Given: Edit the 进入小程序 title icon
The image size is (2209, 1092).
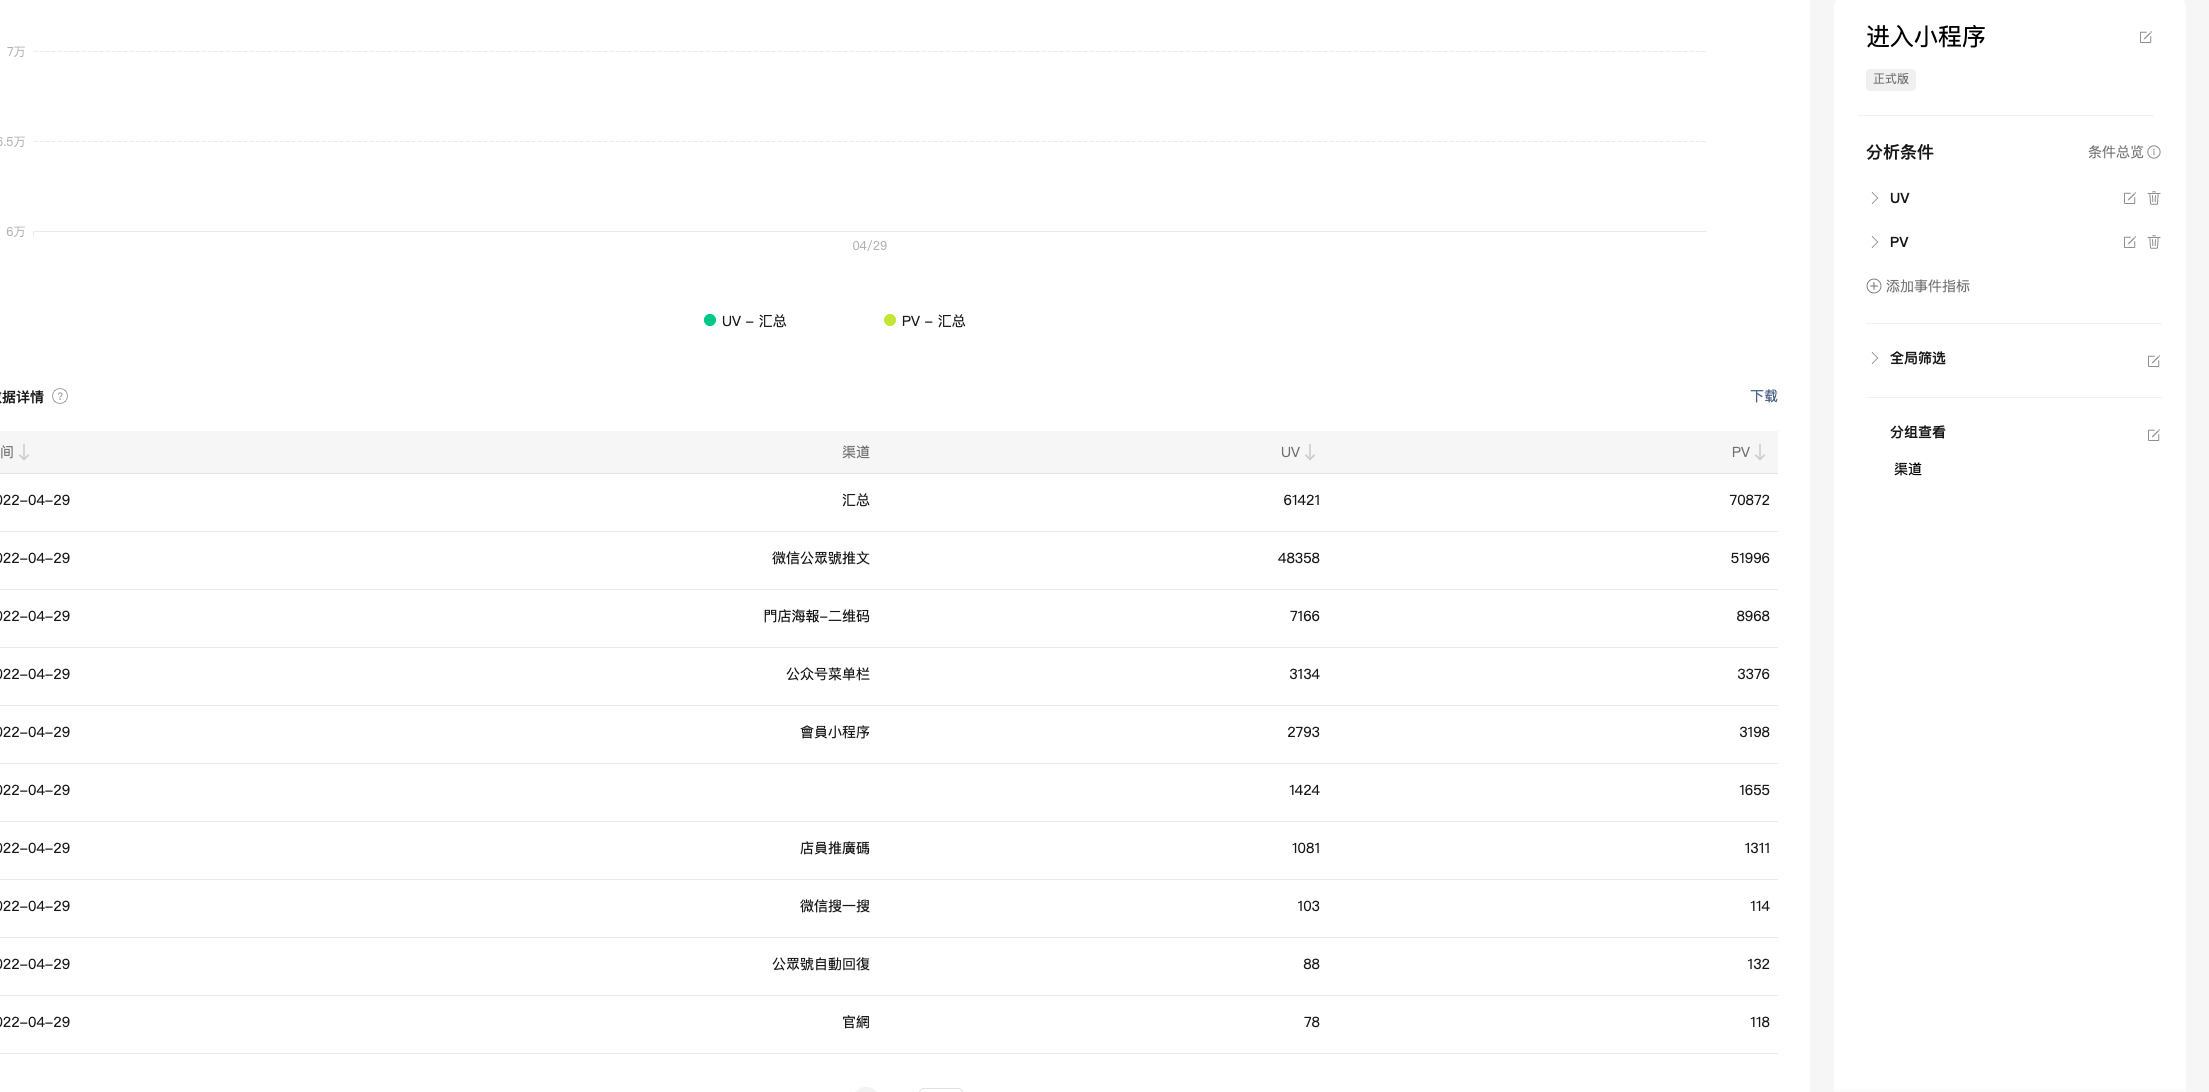Looking at the screenshot, I should [2145, 38].
